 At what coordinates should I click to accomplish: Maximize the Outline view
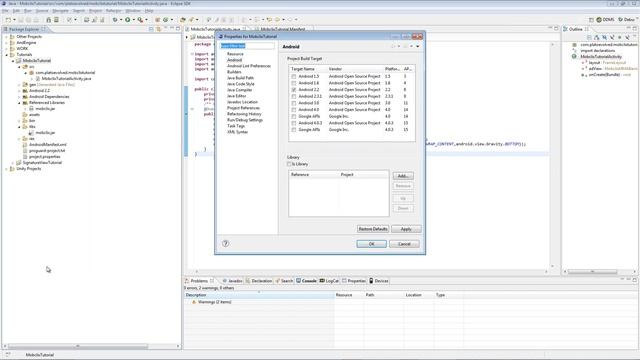635,29
